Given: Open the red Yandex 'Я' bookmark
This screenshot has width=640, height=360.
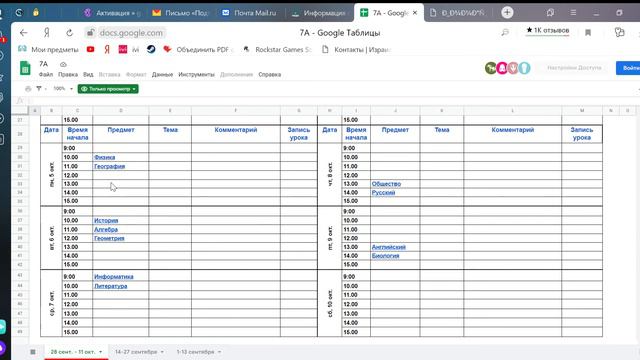Looking at the screenshot, I should coord(107,49).
